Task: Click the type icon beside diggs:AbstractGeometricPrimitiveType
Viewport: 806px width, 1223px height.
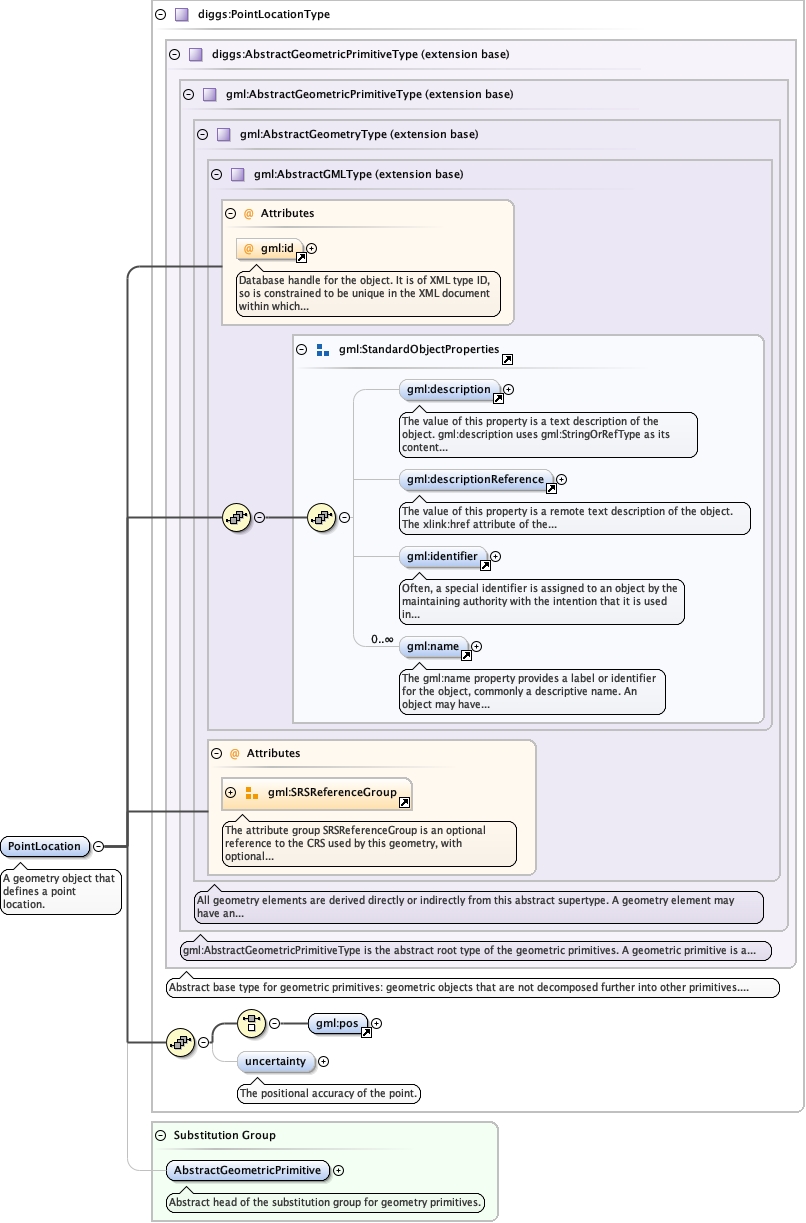Action: click(x=195, y=54)
